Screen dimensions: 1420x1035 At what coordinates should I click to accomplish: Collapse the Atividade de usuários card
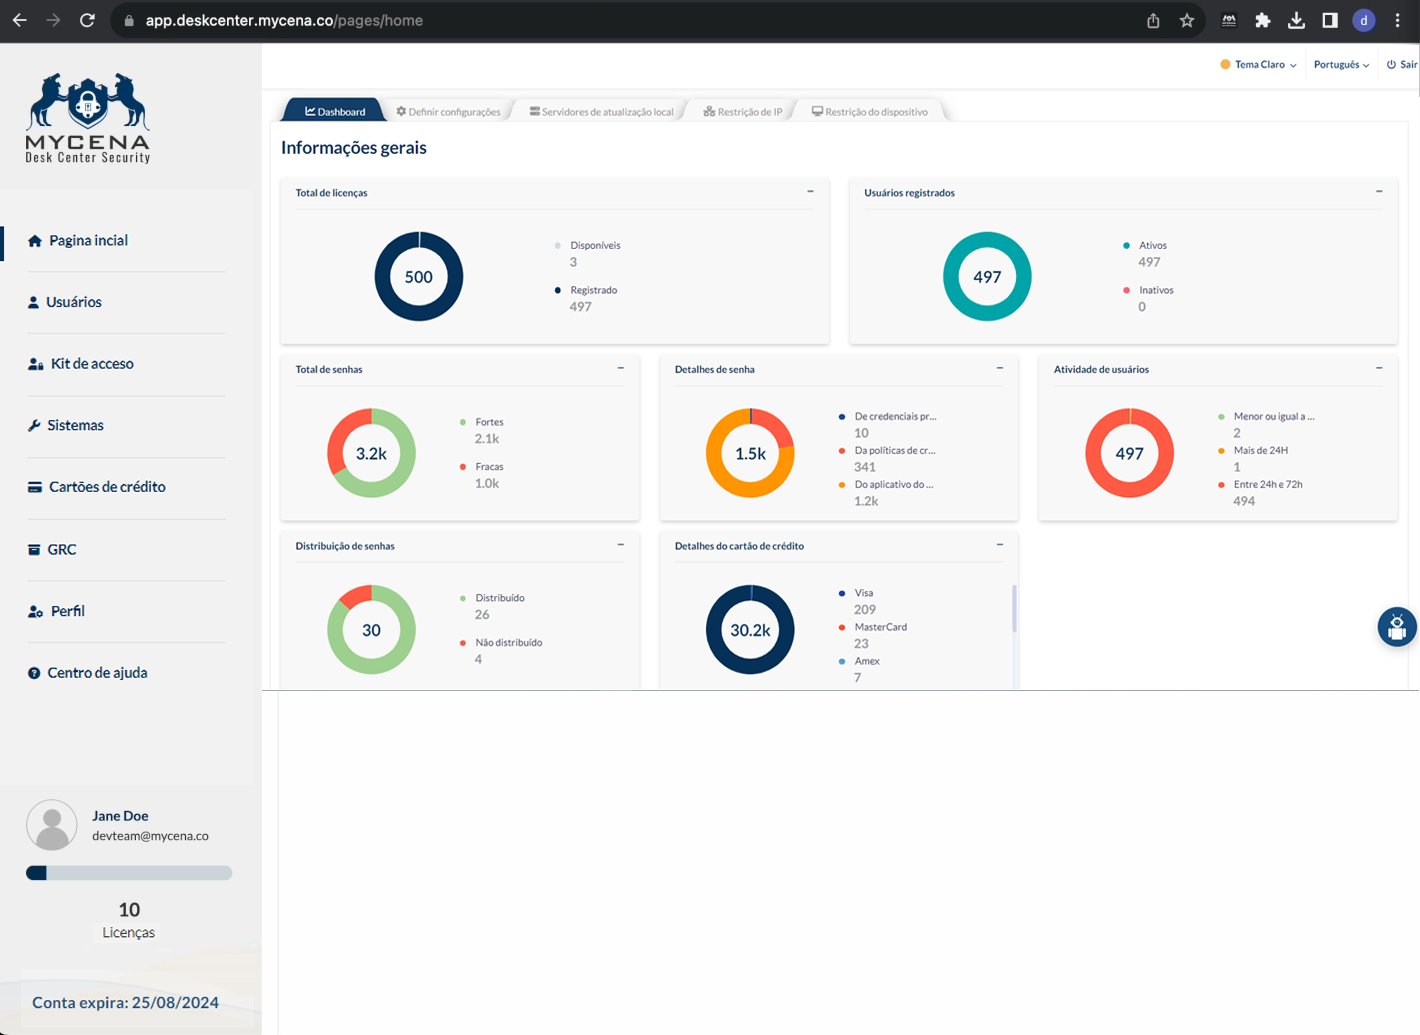(x=1379, y=368)
